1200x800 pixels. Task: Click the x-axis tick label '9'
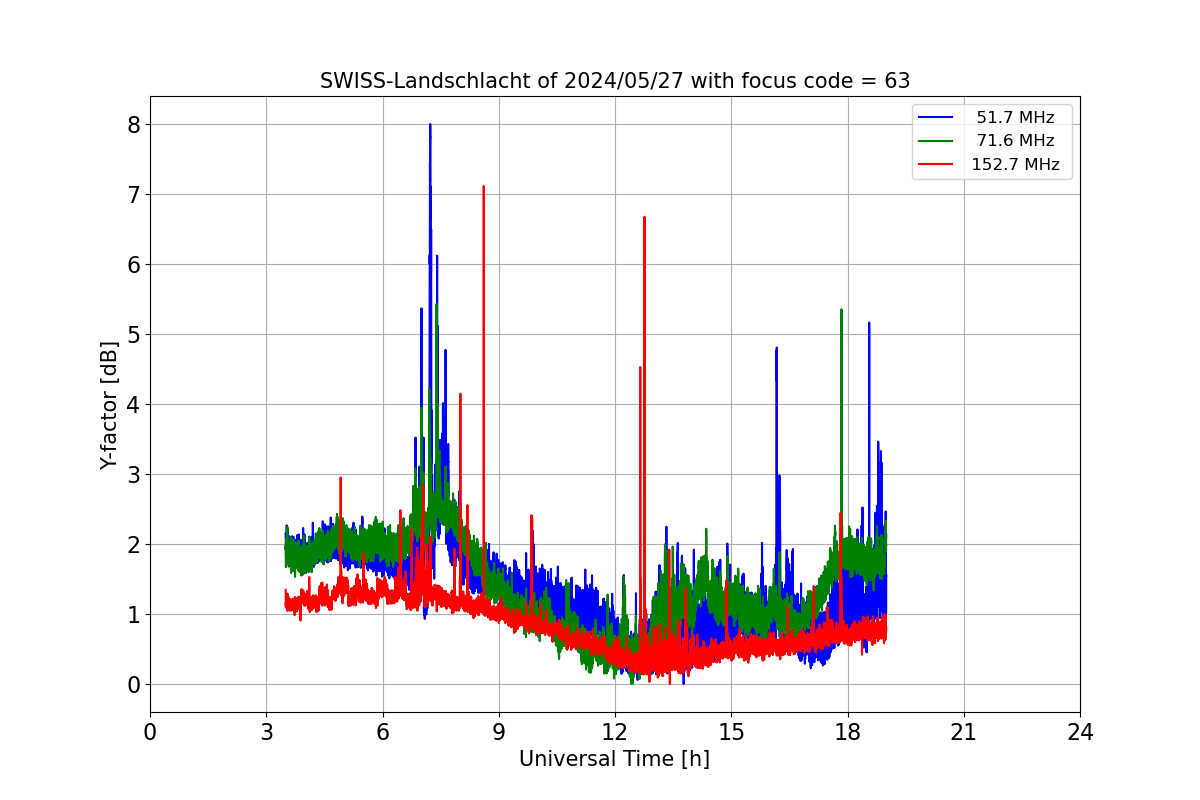[x=499, y=732]
